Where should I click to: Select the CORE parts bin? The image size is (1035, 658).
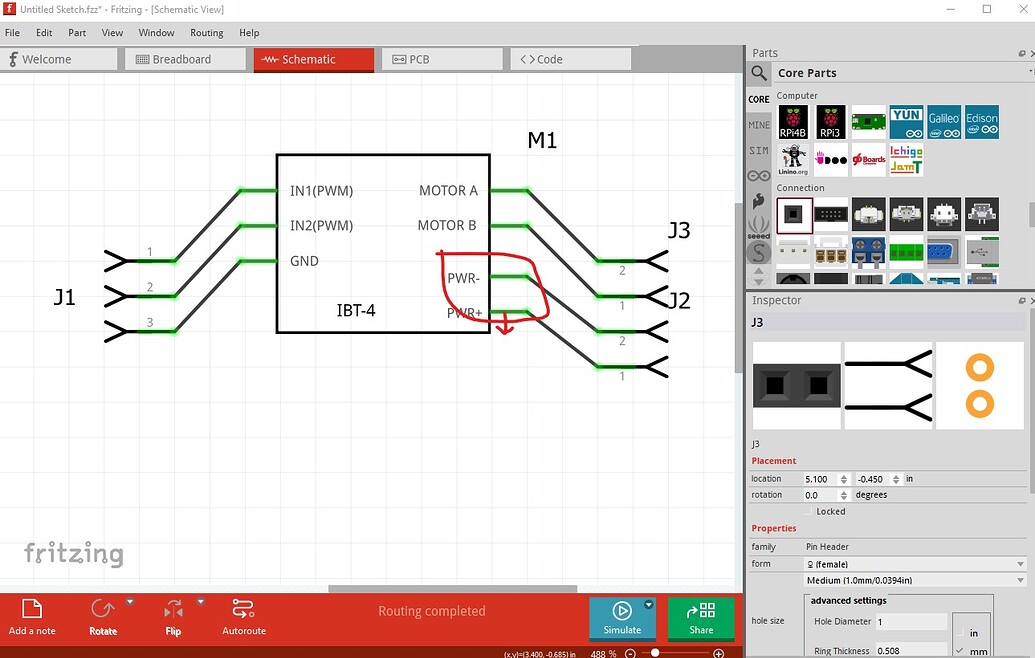(x=758, y=100)
